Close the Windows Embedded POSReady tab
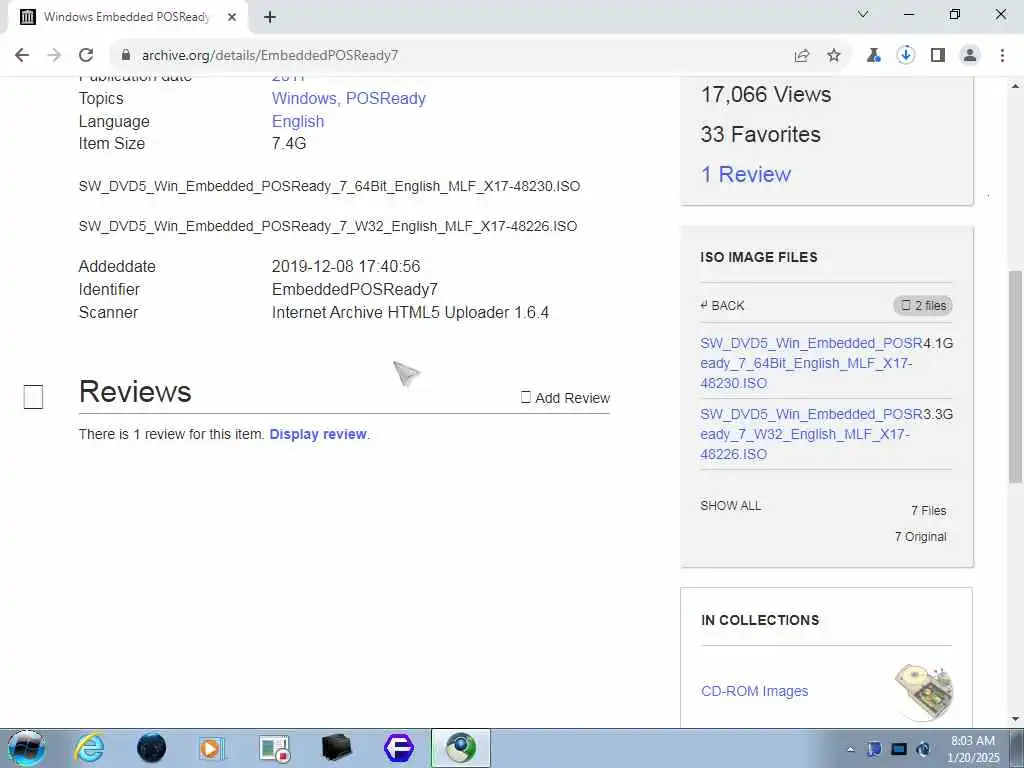The height and width of the screenshot is (768, 1024). [232, 17]
